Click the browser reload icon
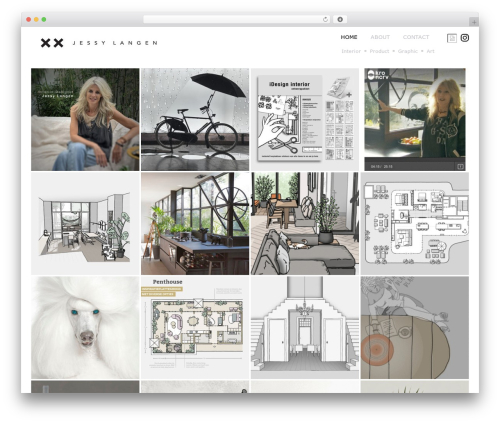Viewport: 500px width, 423px height. tap(325, 20)
